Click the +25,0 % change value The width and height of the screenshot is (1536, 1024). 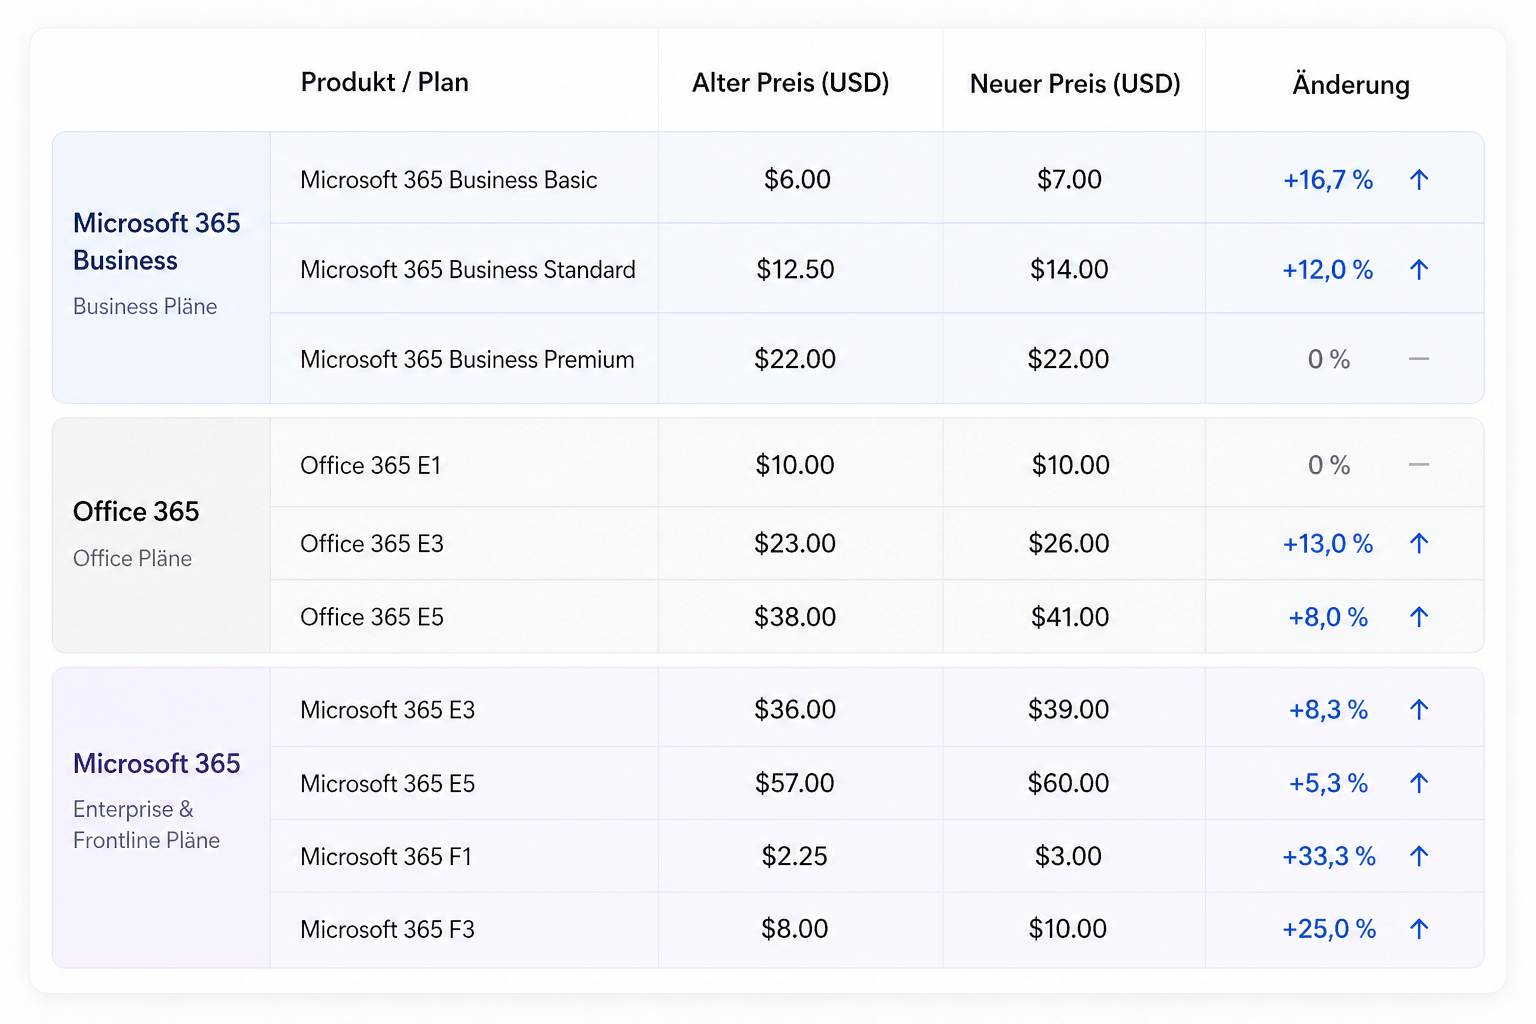pos(1329,929)
